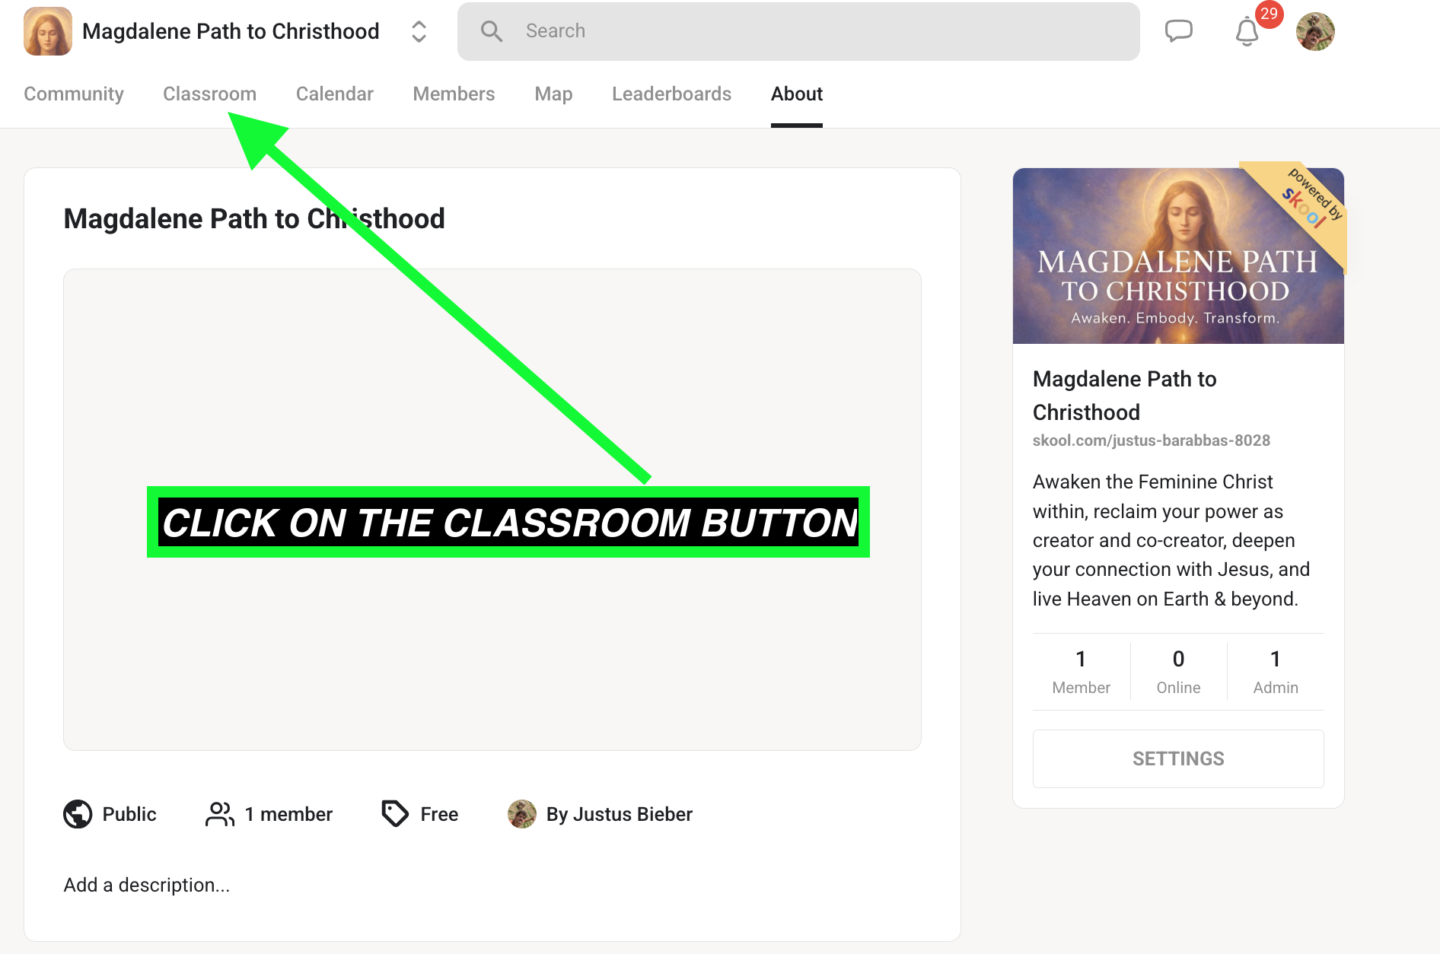Click the '1 member' label below media
1440x954 pixels.
(289, 815)
